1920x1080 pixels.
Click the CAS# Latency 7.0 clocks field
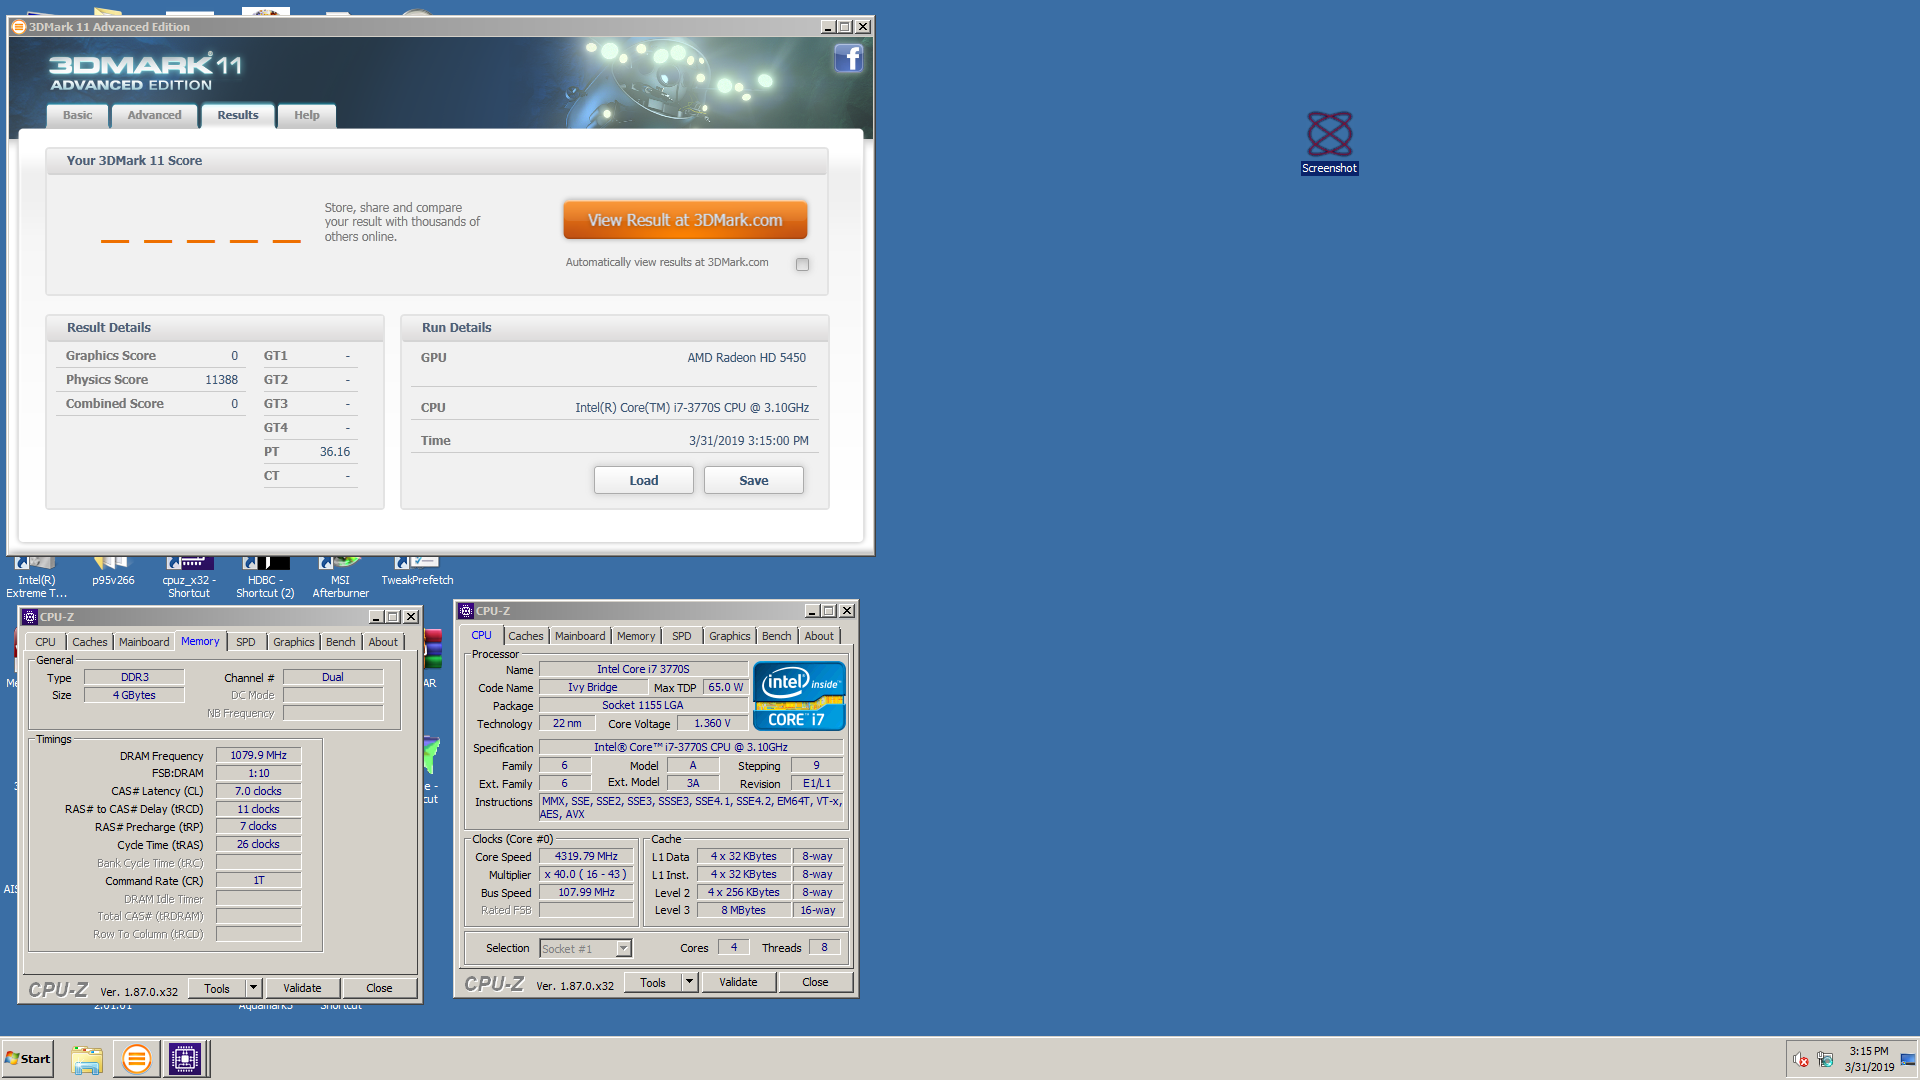tap(259, 791)
